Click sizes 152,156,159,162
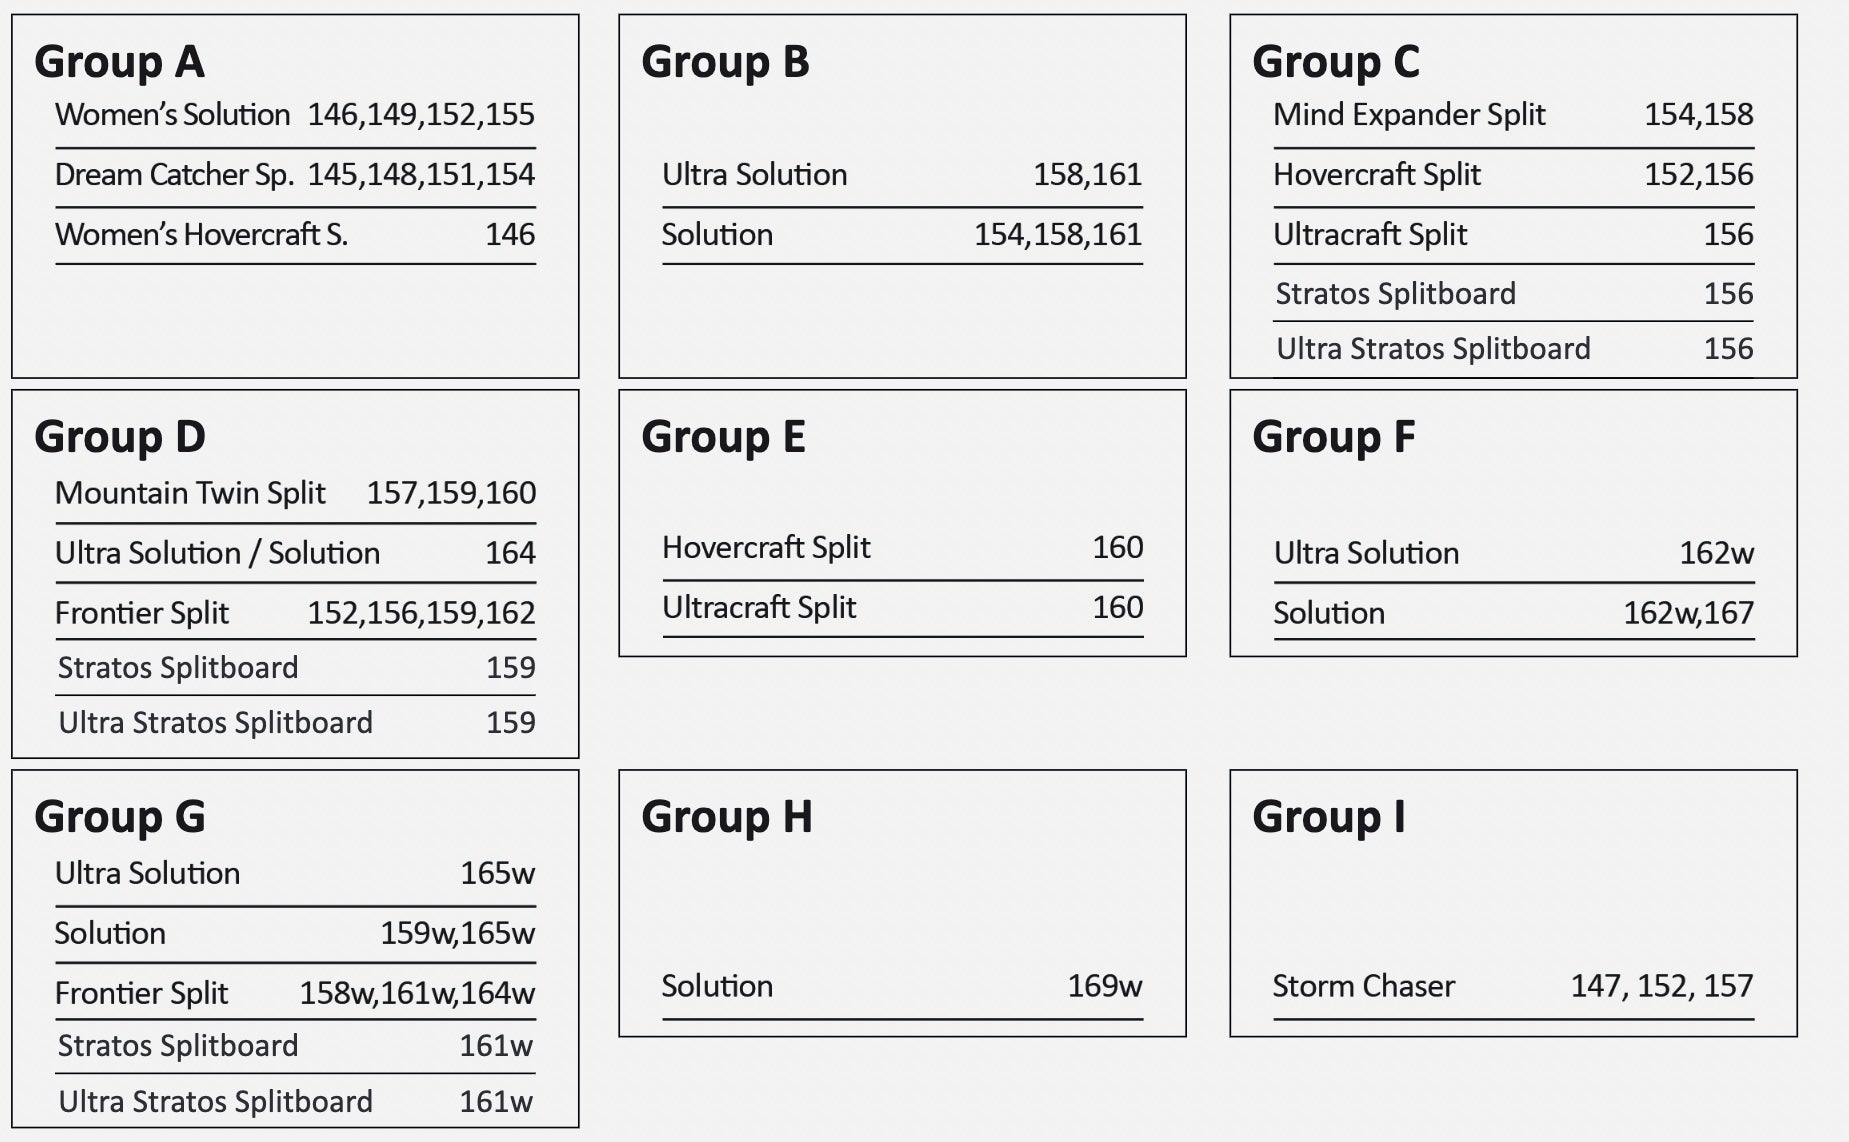1849x1142 pixels. click(422, 613)
